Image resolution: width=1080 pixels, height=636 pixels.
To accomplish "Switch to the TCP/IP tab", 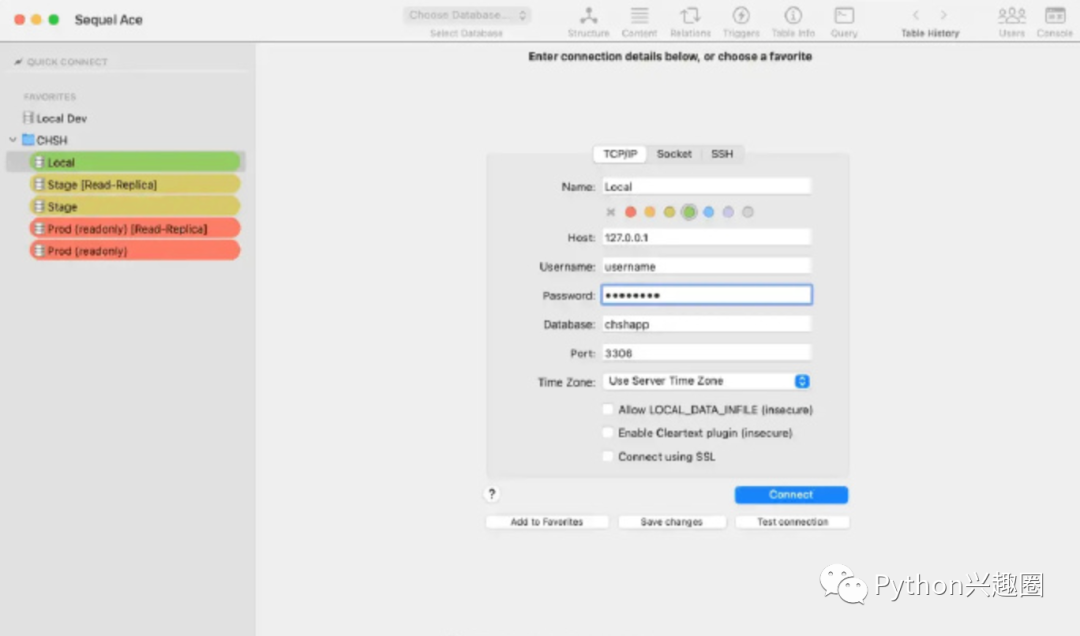I will pyautogui.click(x=620, y=154).
